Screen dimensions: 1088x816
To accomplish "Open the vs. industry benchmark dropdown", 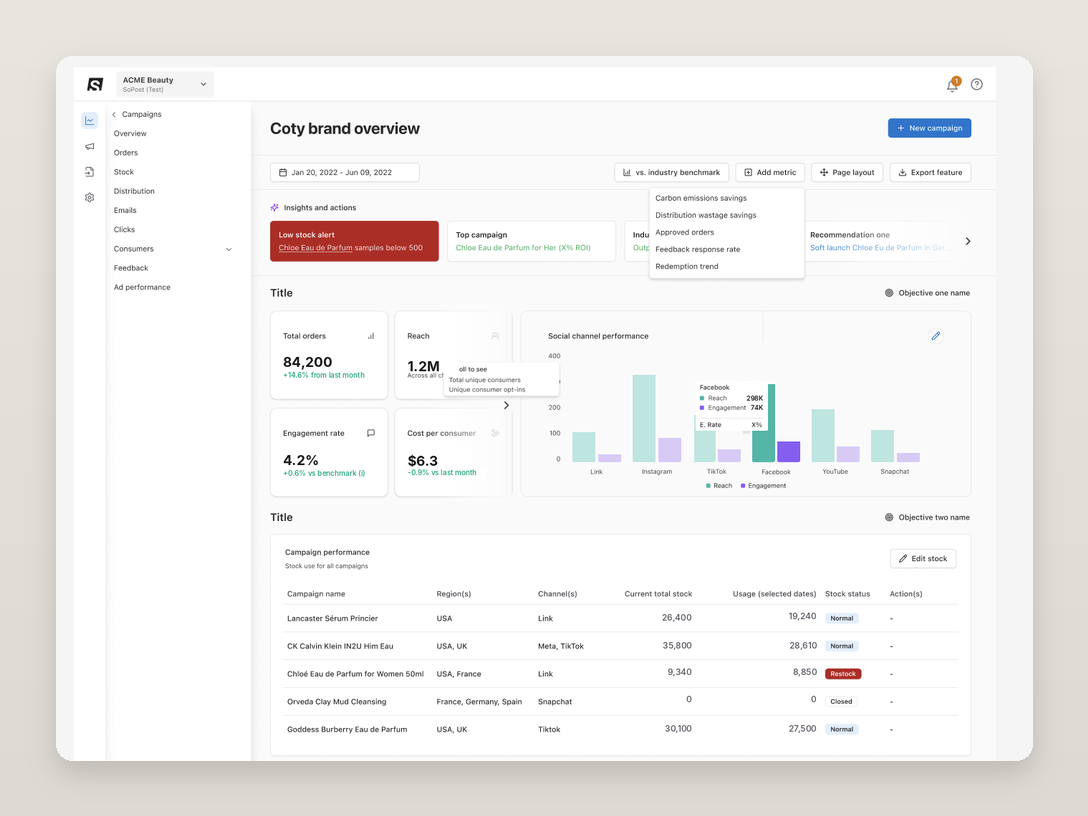I will tap(671, 172).
